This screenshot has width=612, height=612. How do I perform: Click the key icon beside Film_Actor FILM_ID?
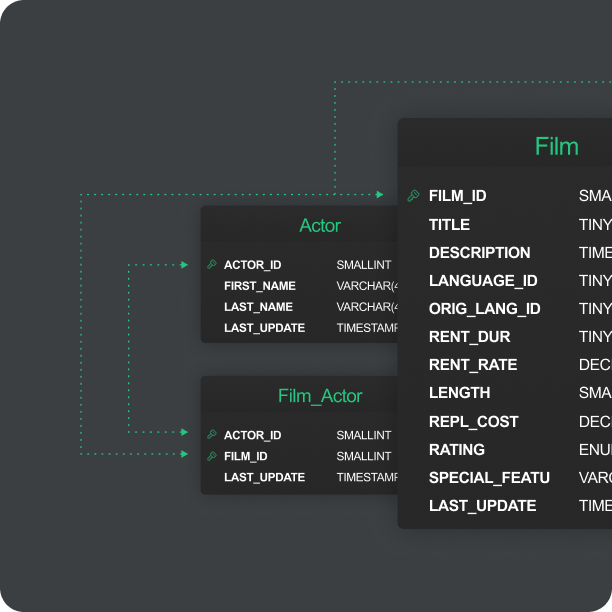tap(212, 456)
